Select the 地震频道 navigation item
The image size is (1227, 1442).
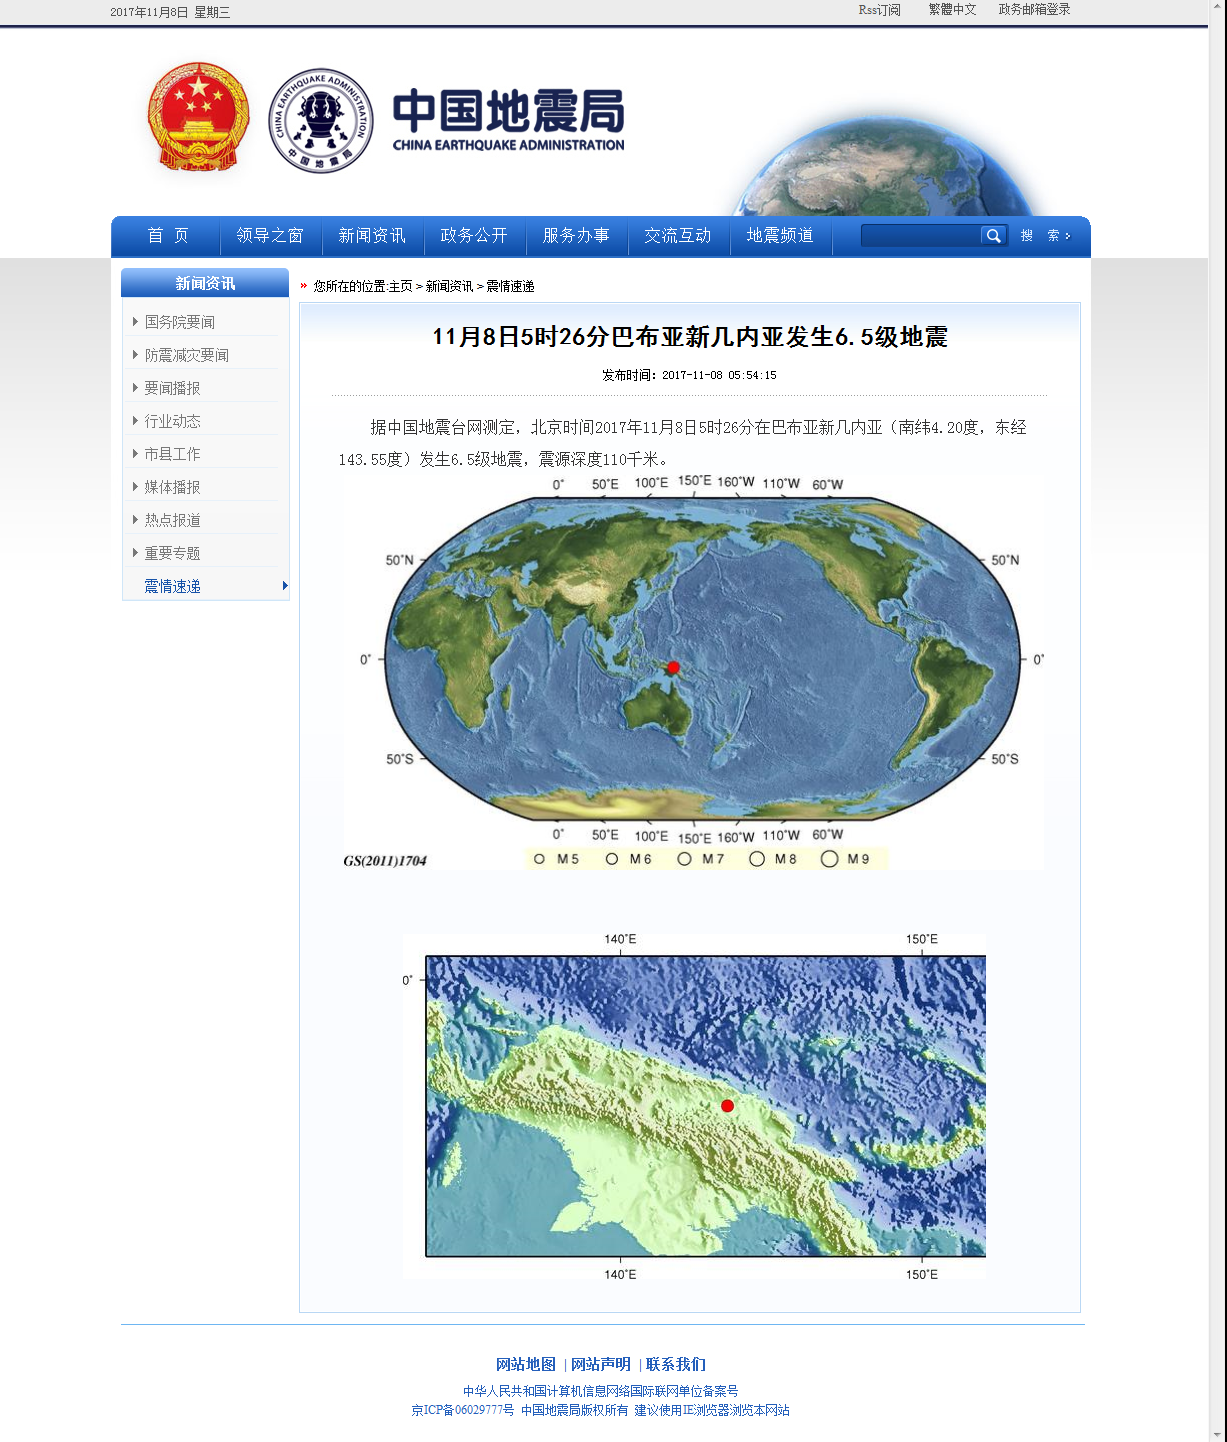tap(780, 236)
